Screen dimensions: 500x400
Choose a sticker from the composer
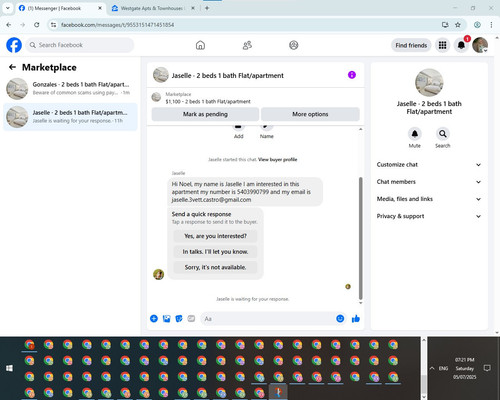tap(179, 319)
